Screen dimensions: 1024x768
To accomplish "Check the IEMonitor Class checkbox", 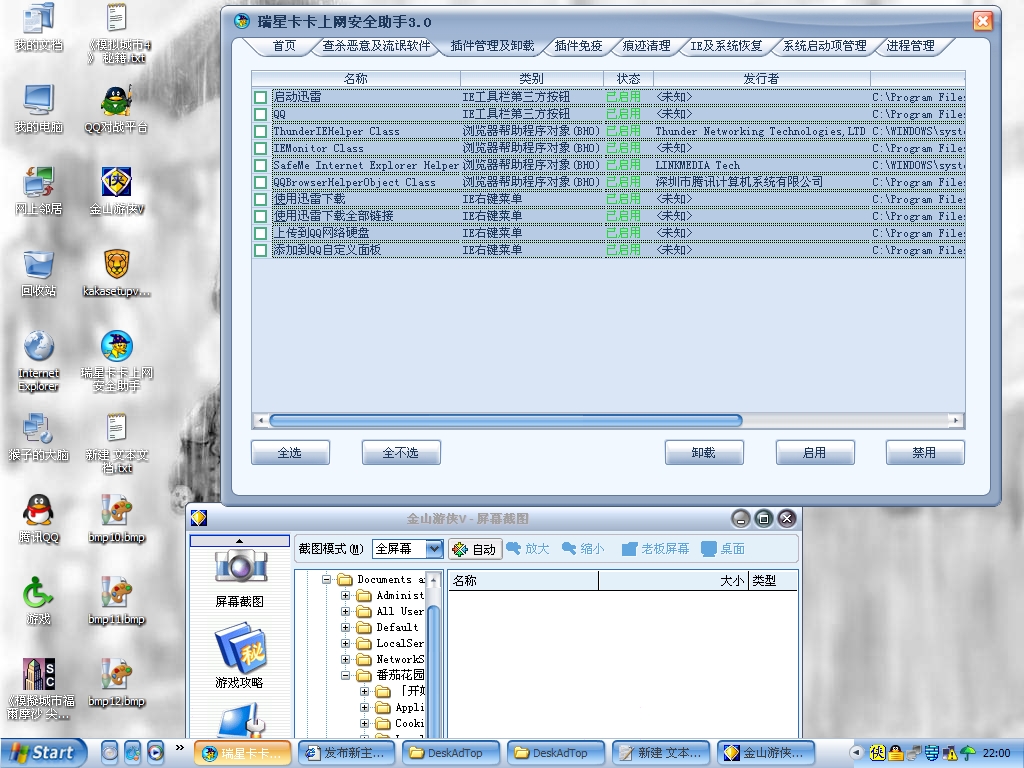I will tap(261, 148).
